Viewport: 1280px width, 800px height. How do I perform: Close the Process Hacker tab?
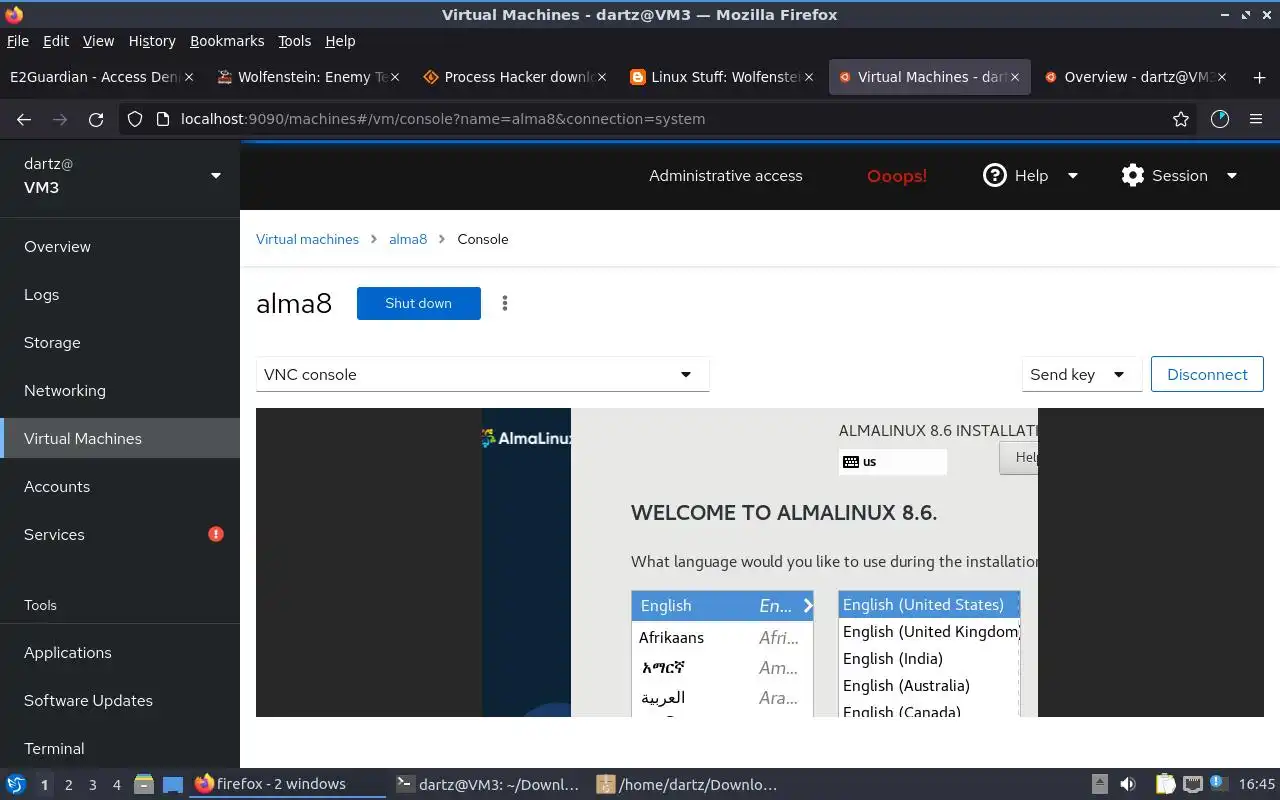[601, 77]
